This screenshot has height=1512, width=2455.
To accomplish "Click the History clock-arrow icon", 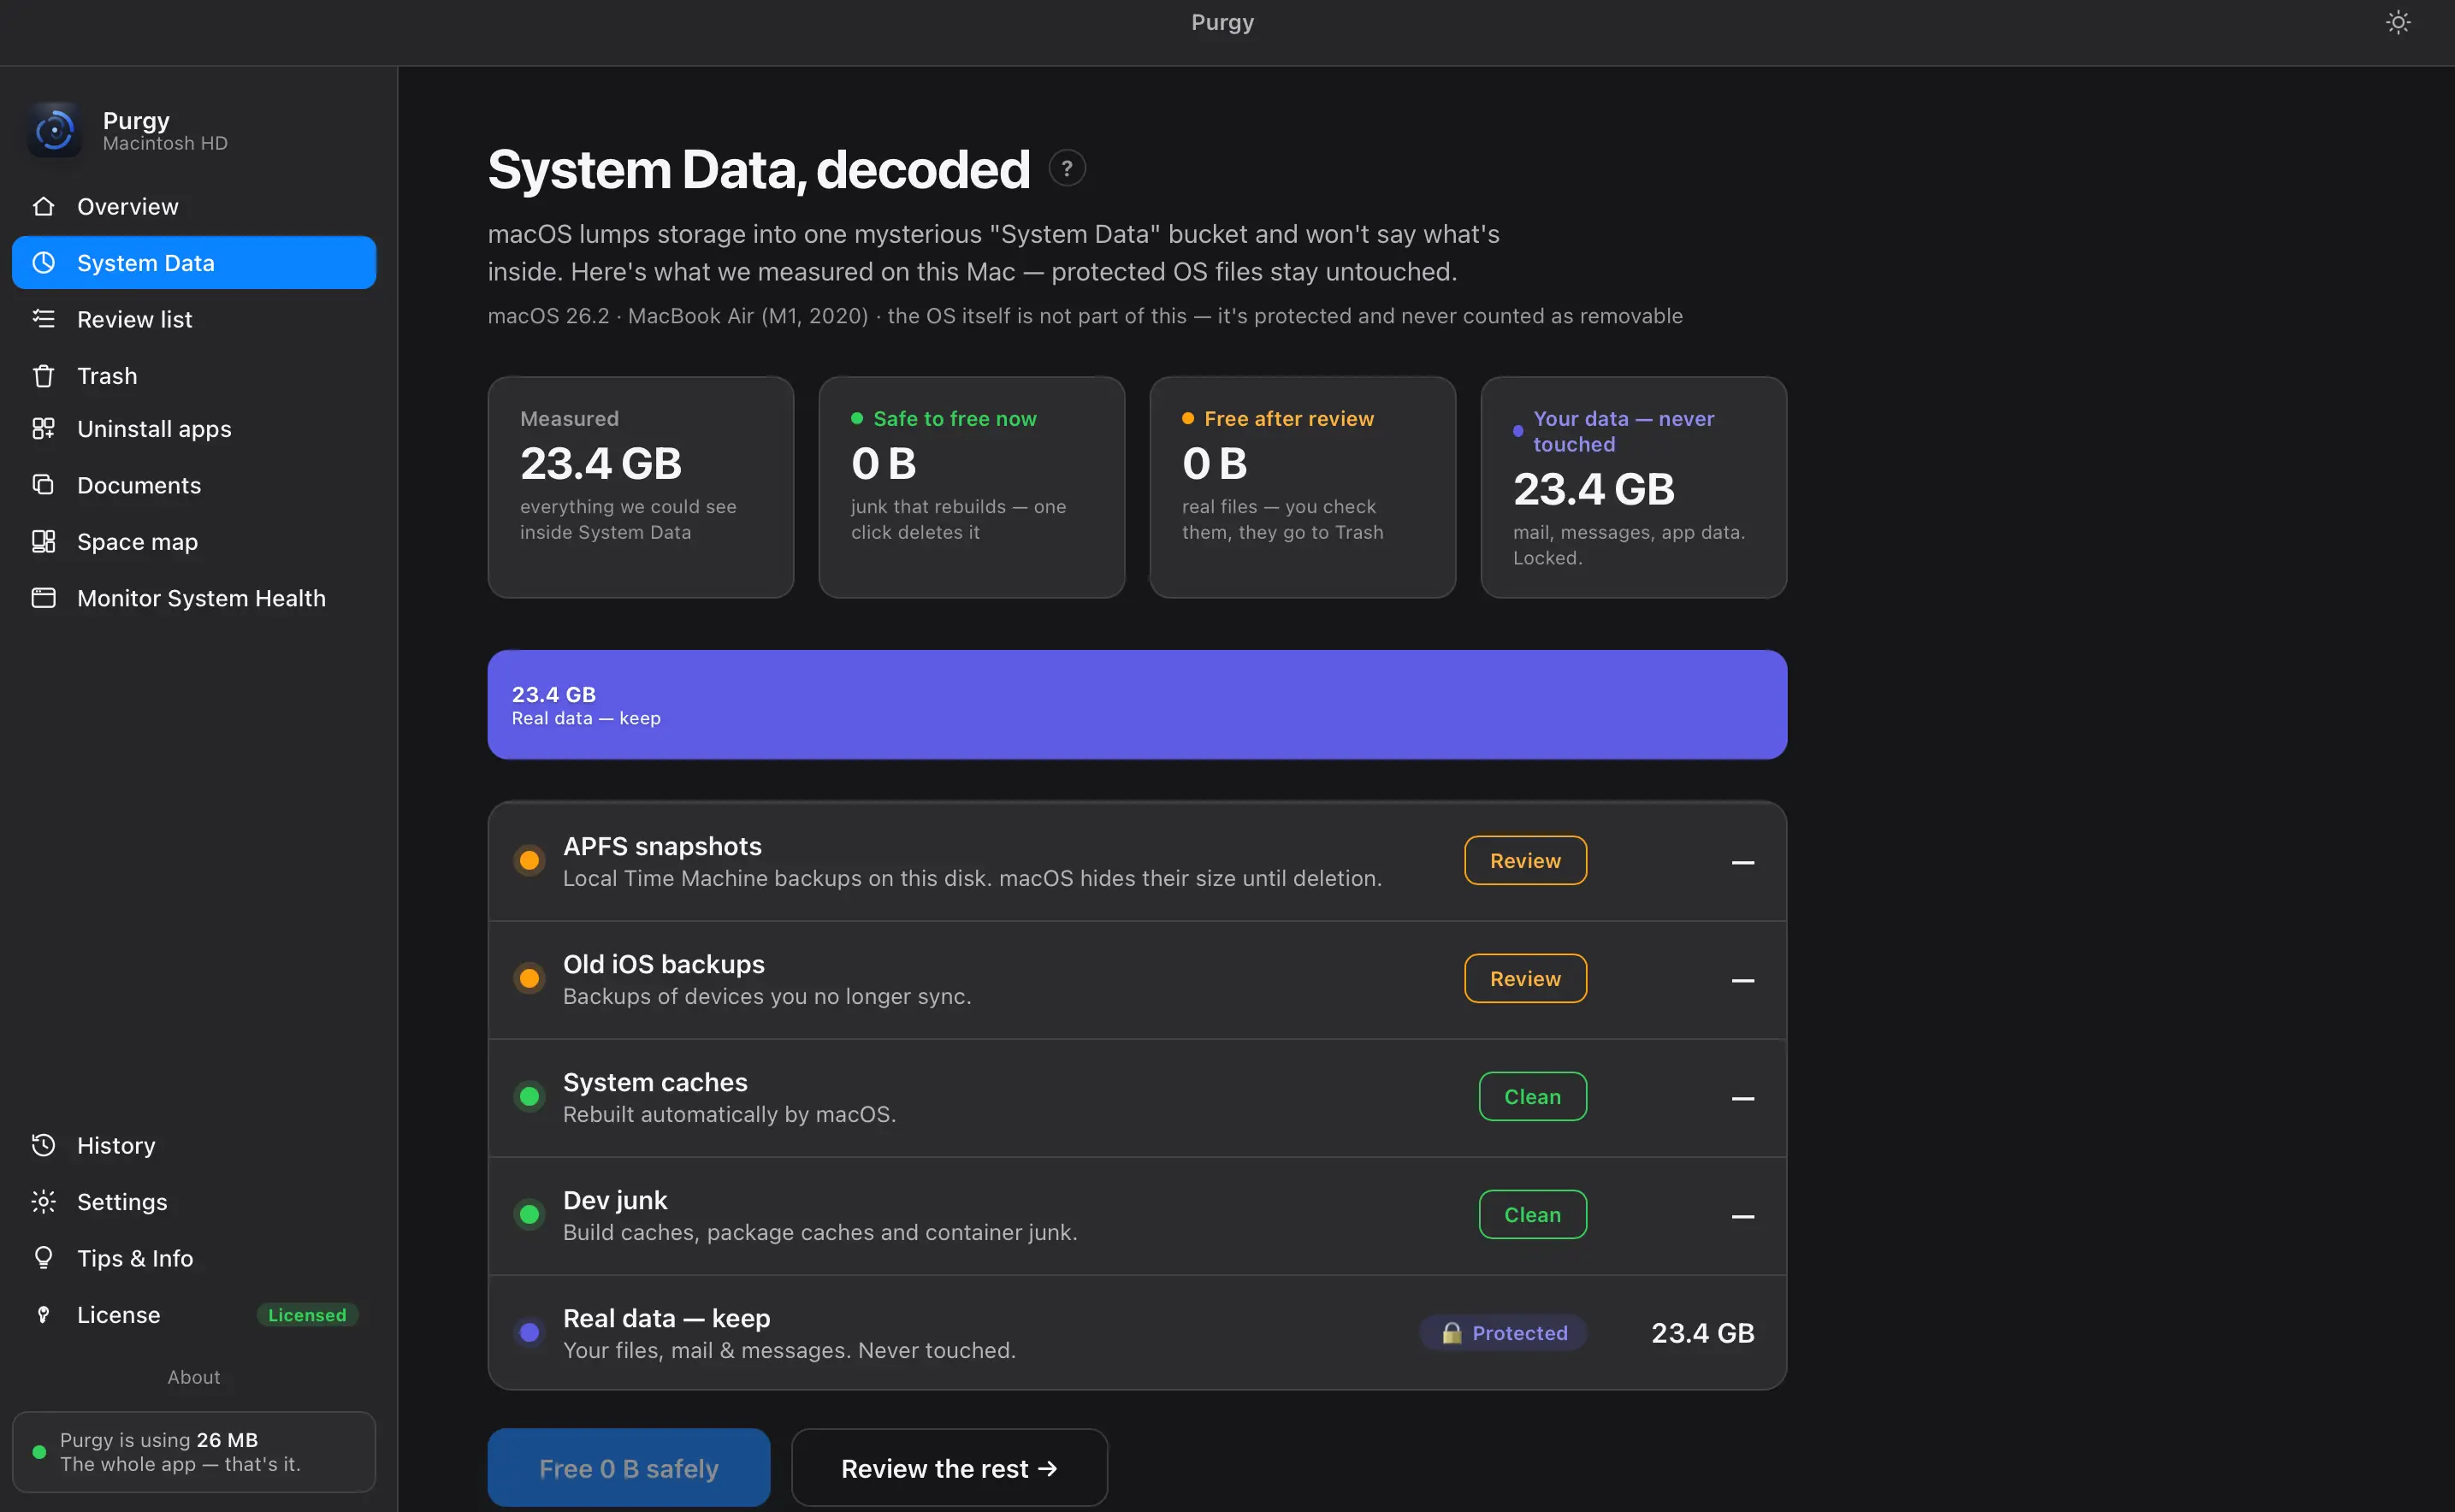I will pos(43,1145).
